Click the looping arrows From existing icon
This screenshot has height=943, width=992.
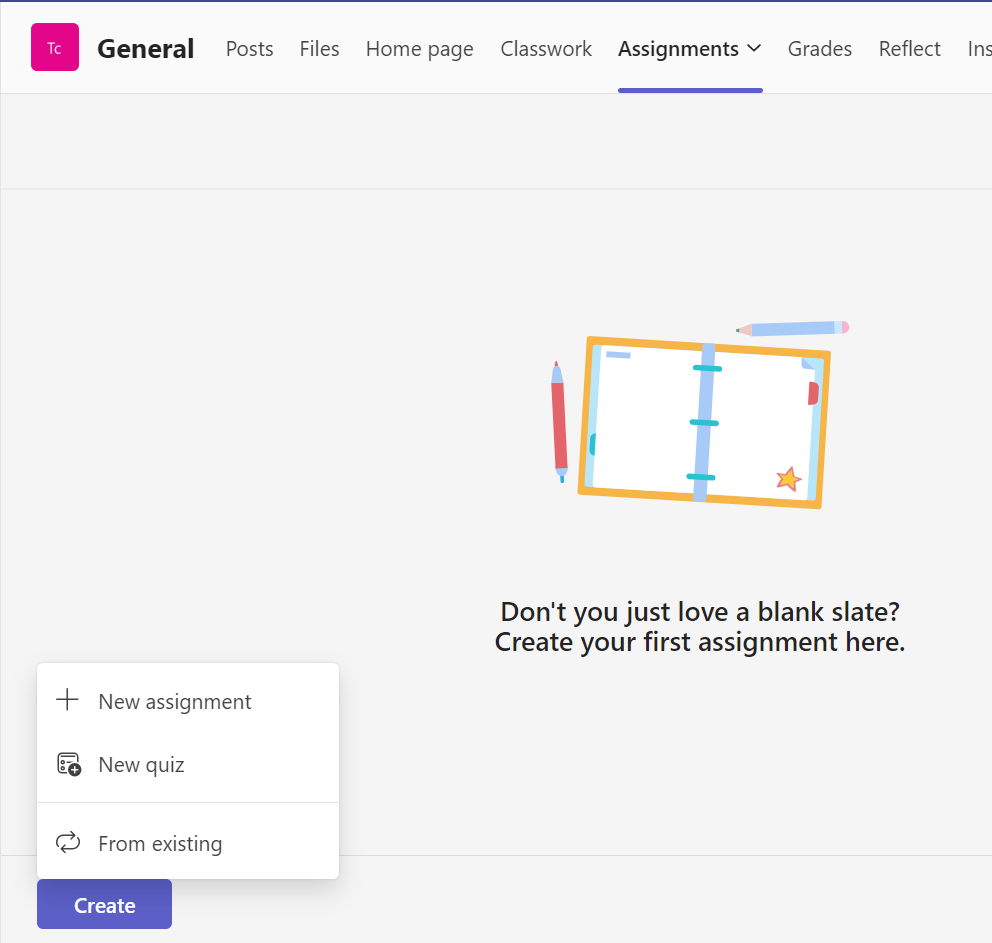pos(68,843)
